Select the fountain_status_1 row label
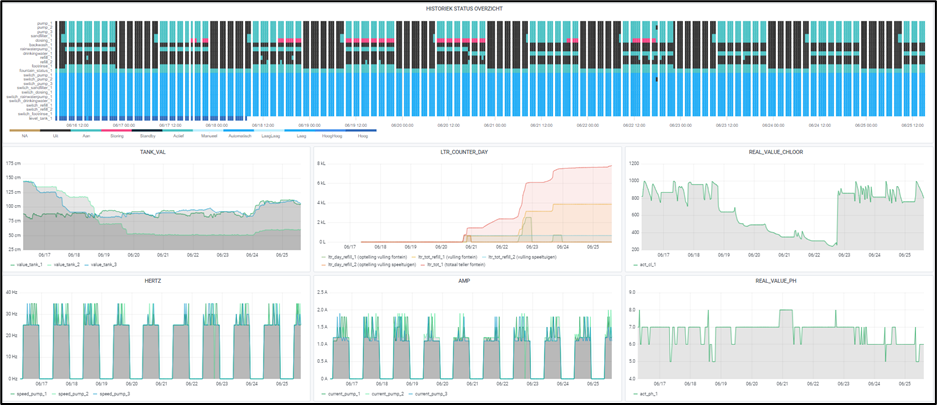 tap(36, 70)
